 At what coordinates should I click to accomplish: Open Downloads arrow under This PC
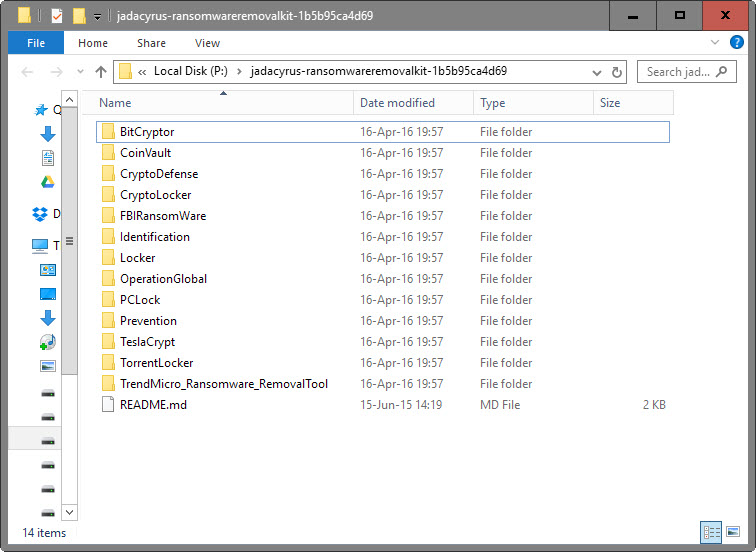(x=48, y=318)
